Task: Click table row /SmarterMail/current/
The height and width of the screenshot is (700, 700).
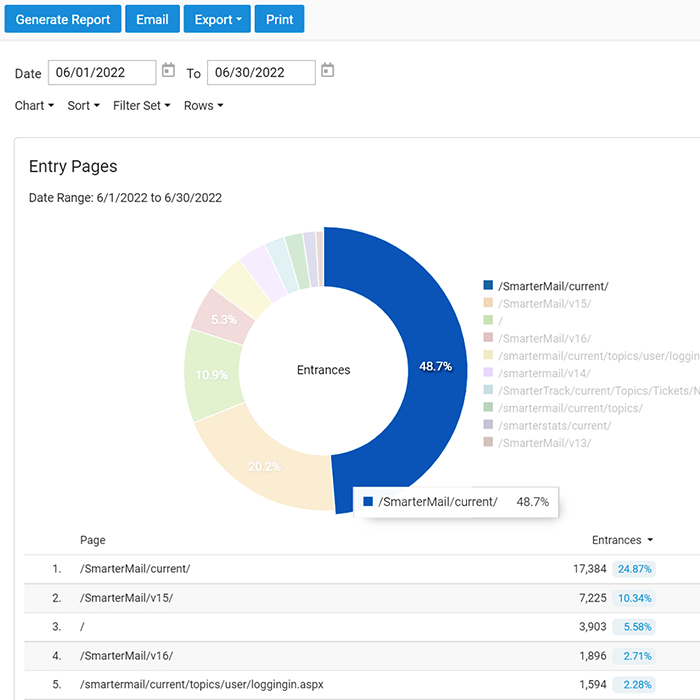Action: point(362,569)
